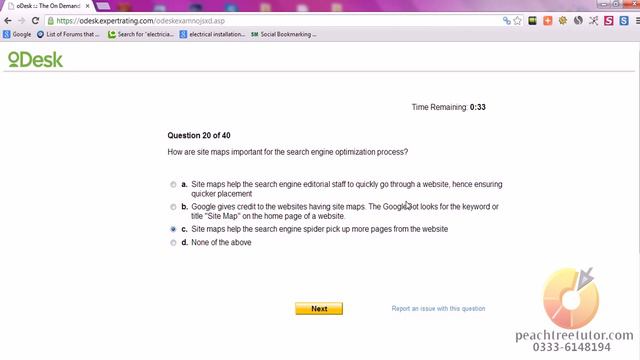The height and width of the screenshot is (360, 640).
Task: Click the text 'None of the above'
Action: pos(221,242)
